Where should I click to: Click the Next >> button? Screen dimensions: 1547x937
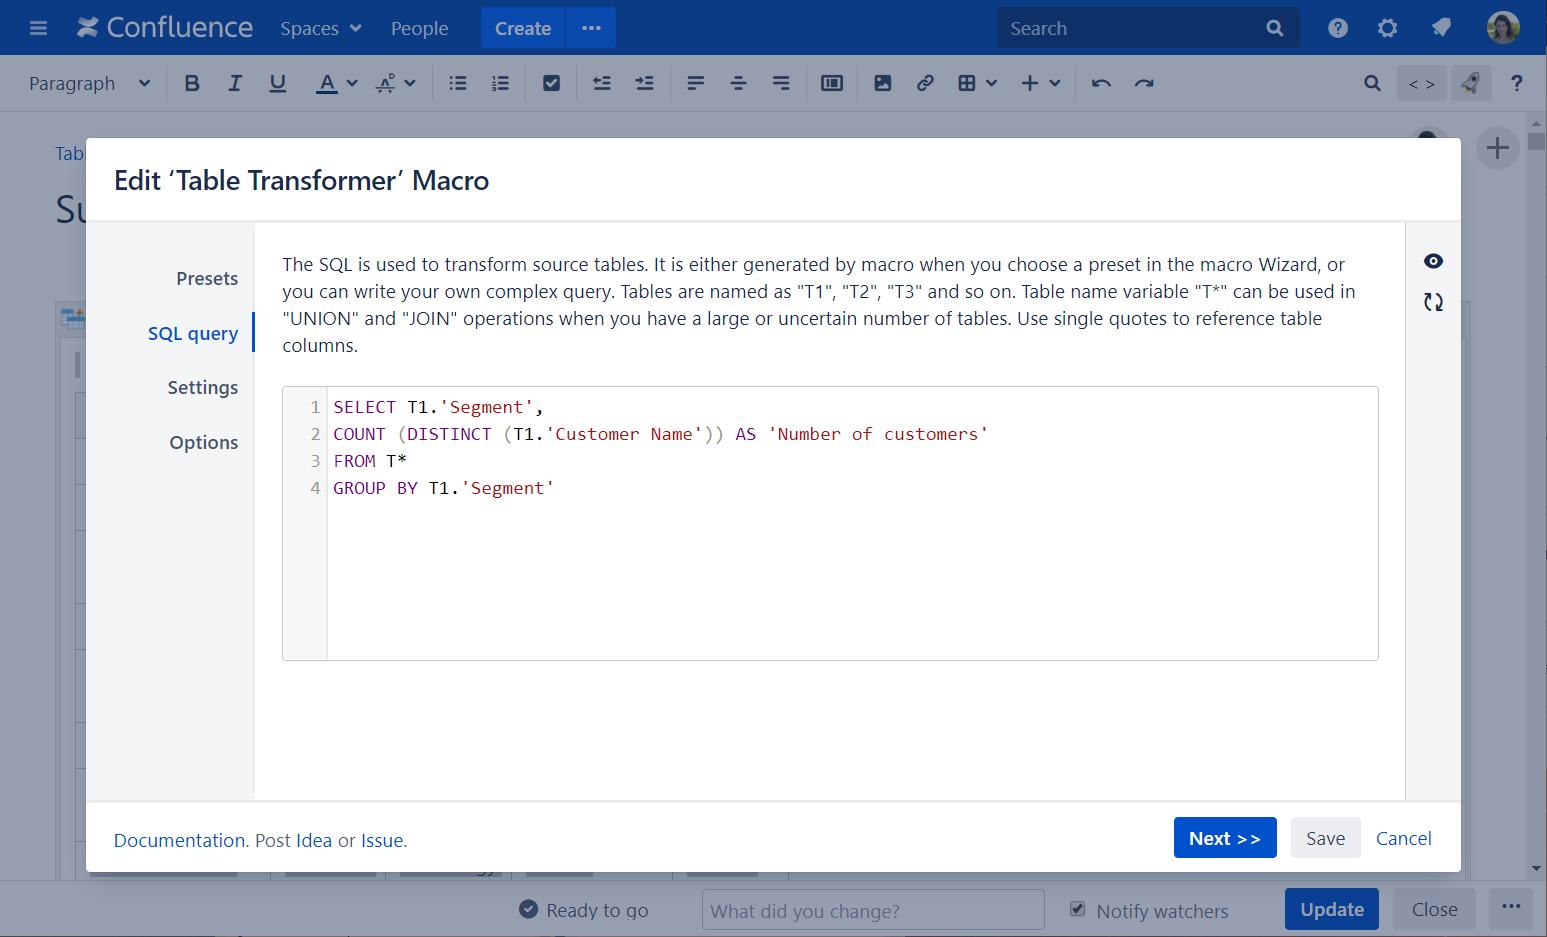point(1224,838)
